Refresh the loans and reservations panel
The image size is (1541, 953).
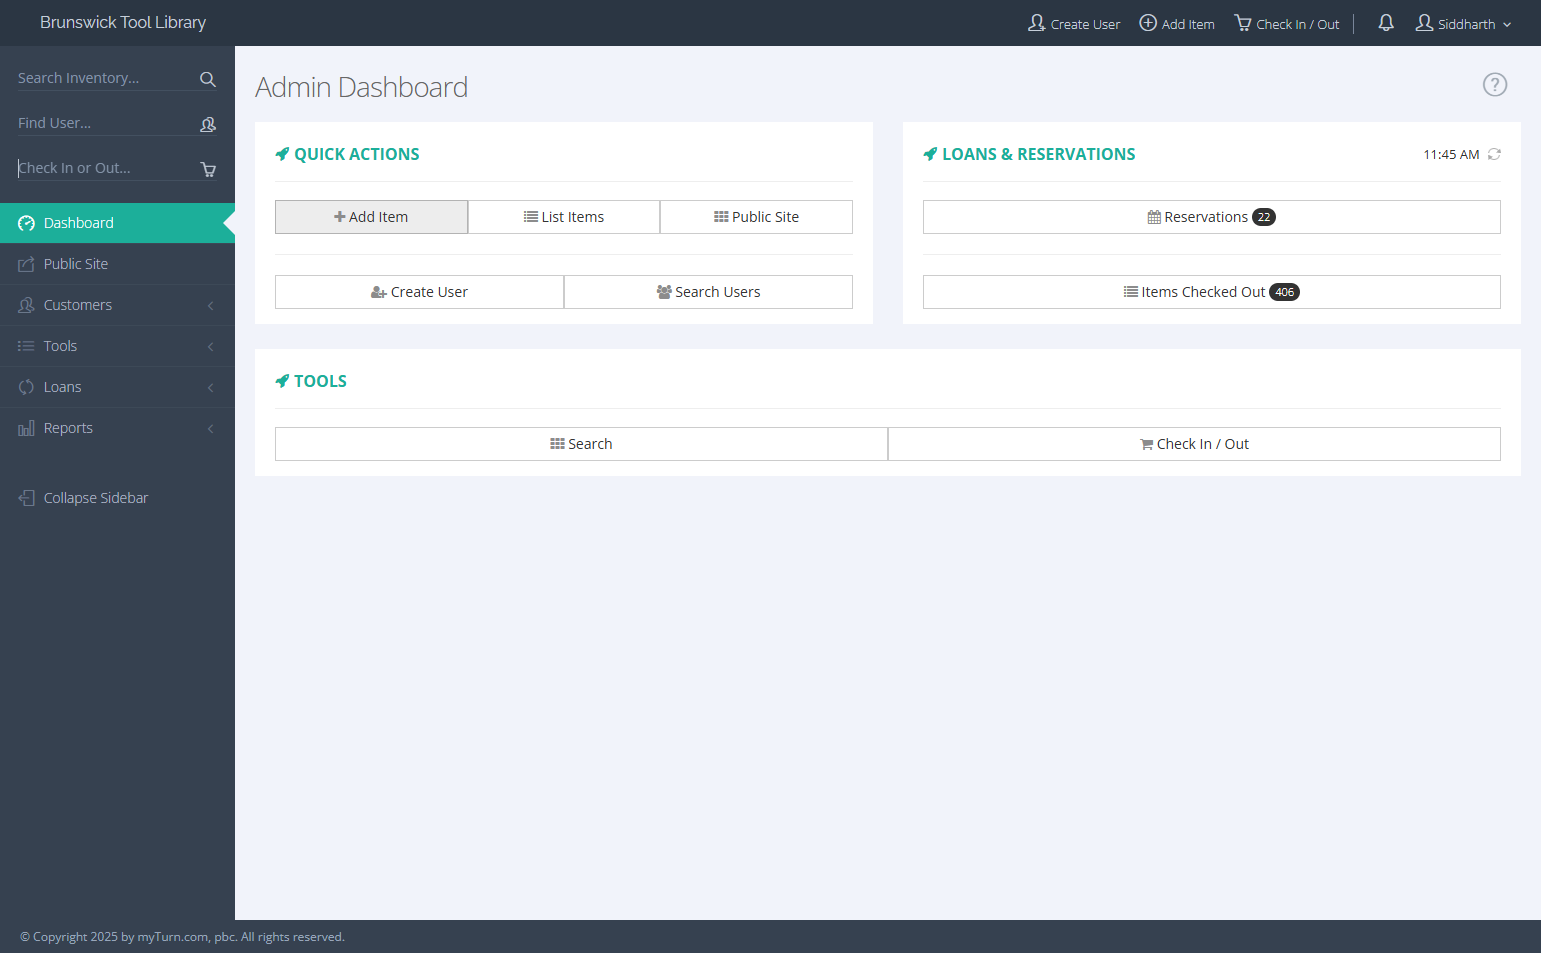pos(1494,154)
